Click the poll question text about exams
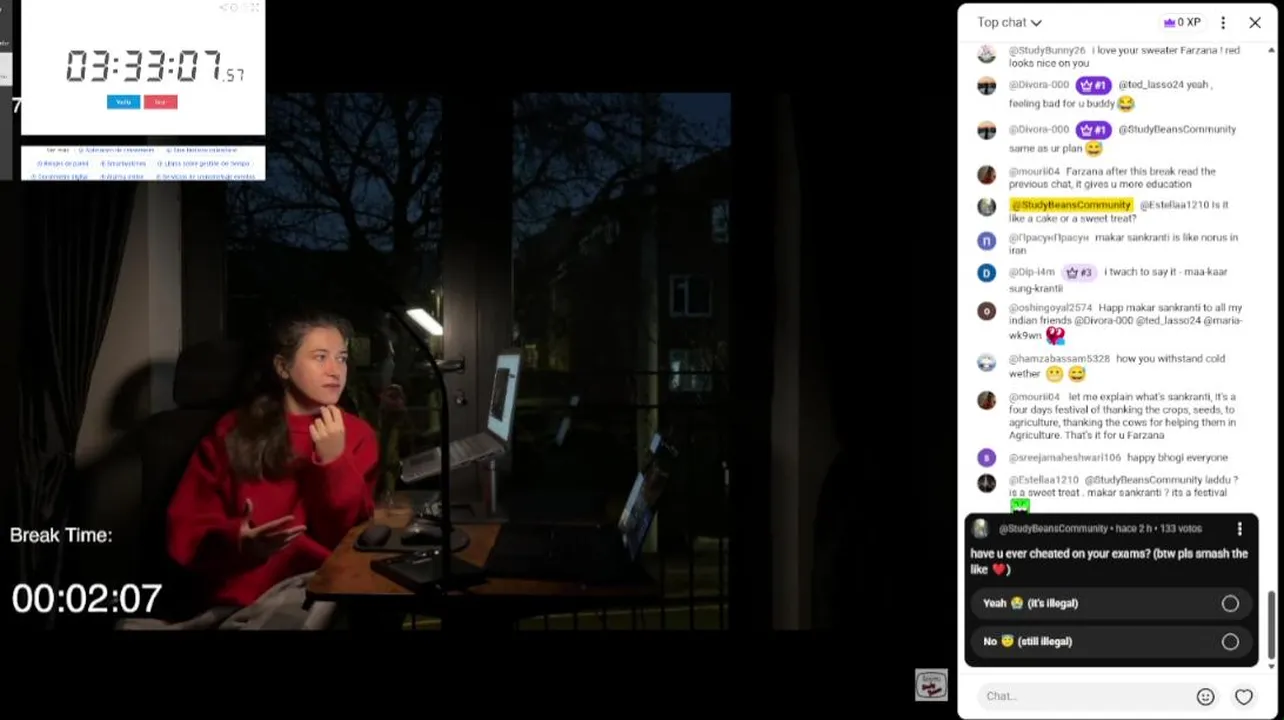Screen dimensions: 1284x720 coord(1109,562)
